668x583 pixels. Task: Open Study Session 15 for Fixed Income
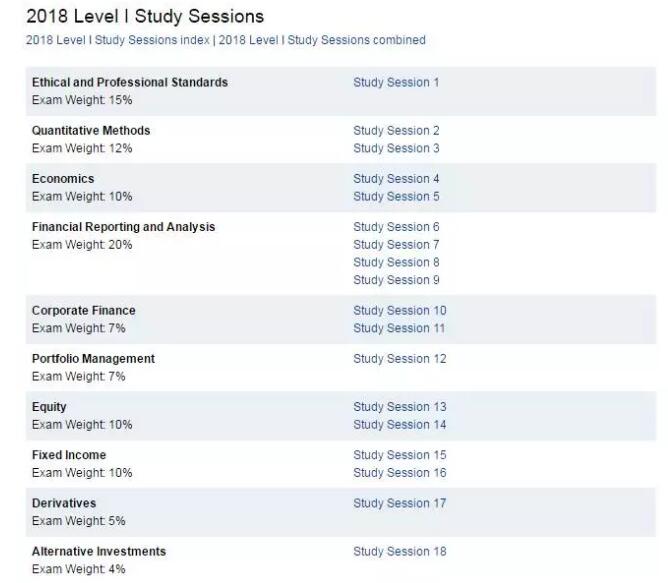pyautogui.click(x=400, y=455)
